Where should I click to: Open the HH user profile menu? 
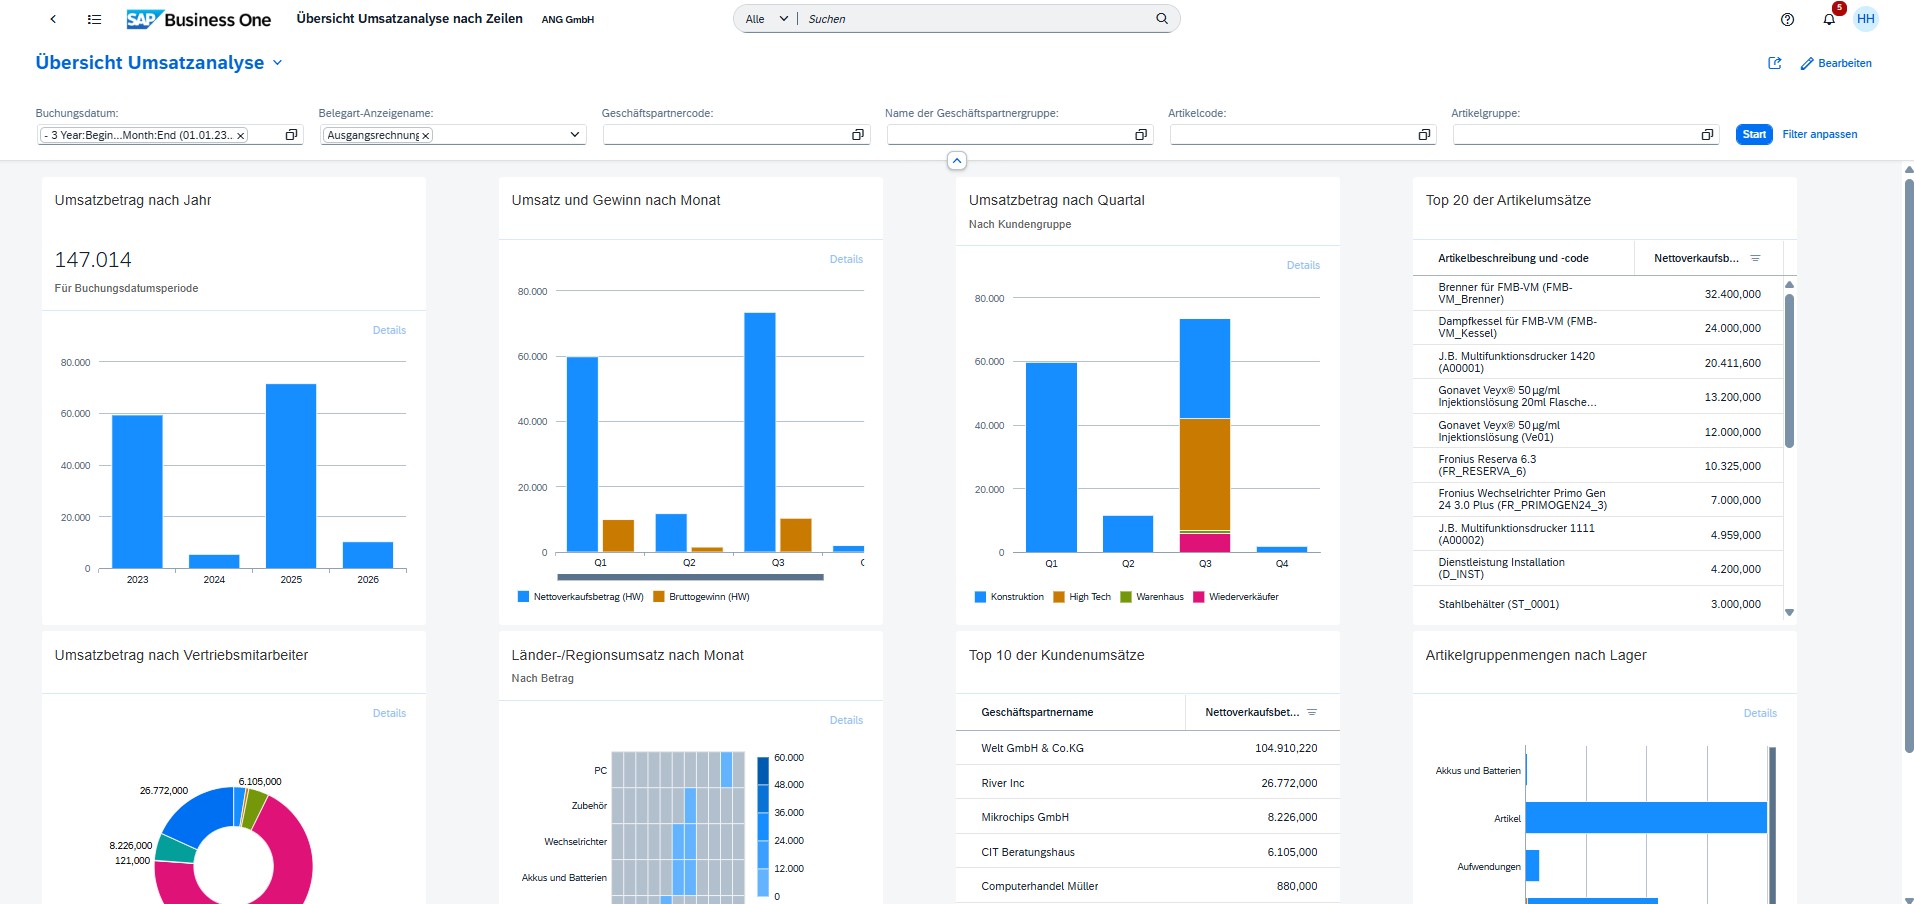pyautogui.click(x=1866, y=19)
